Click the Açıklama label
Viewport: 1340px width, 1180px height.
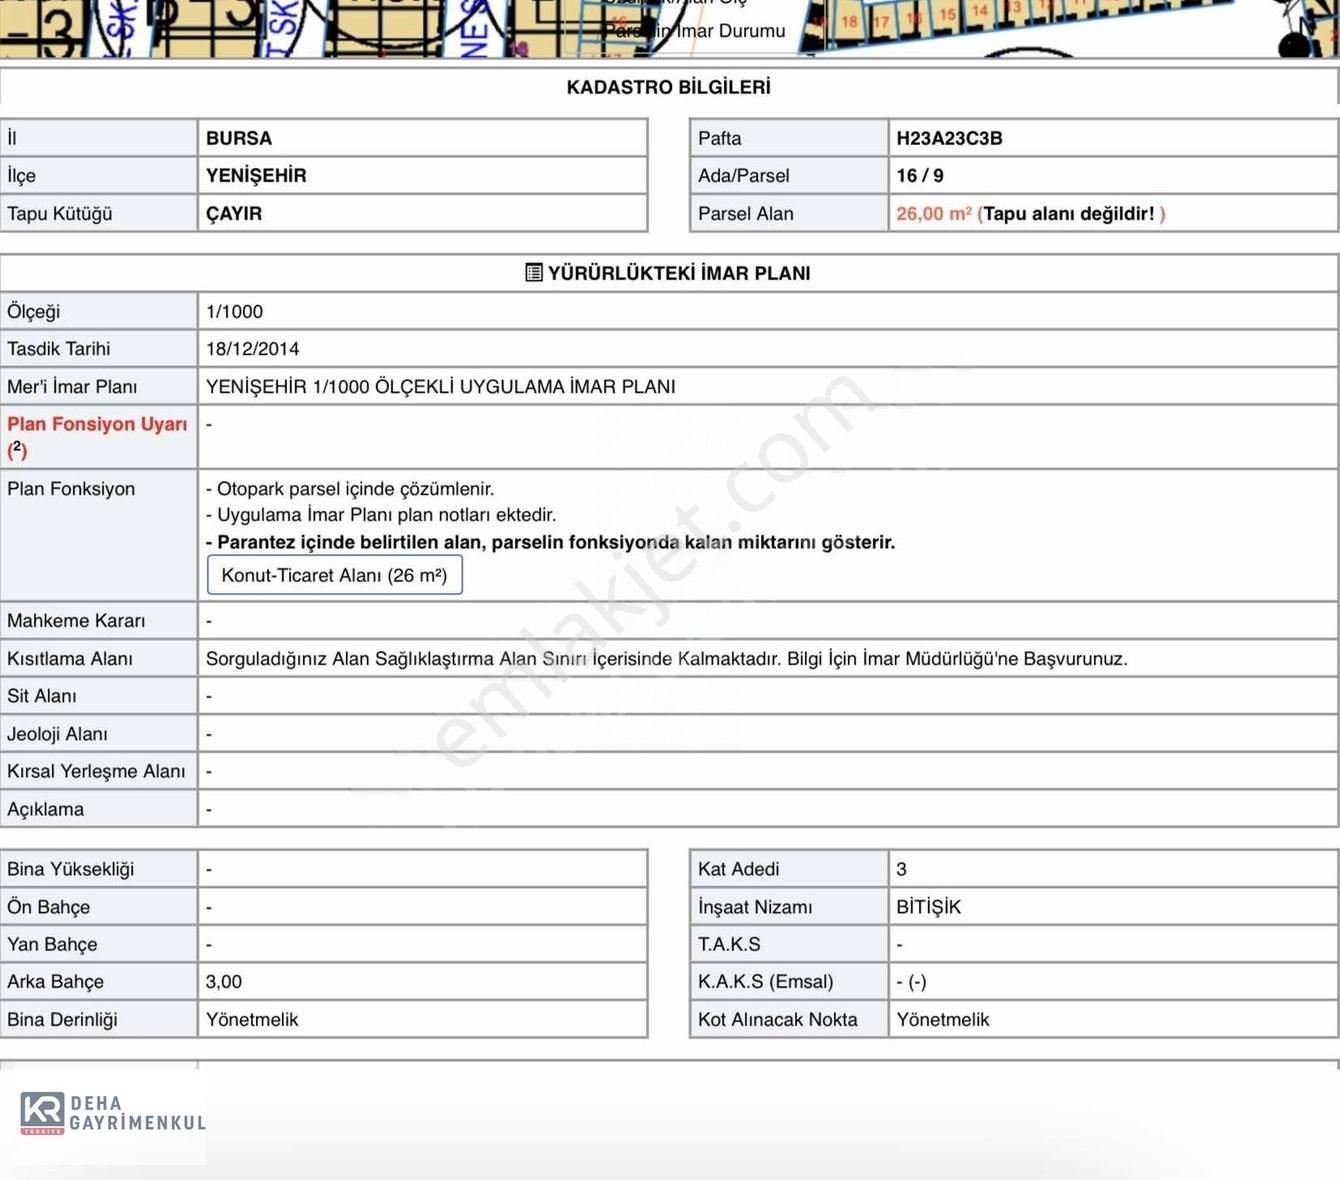(x=45, y=809)
